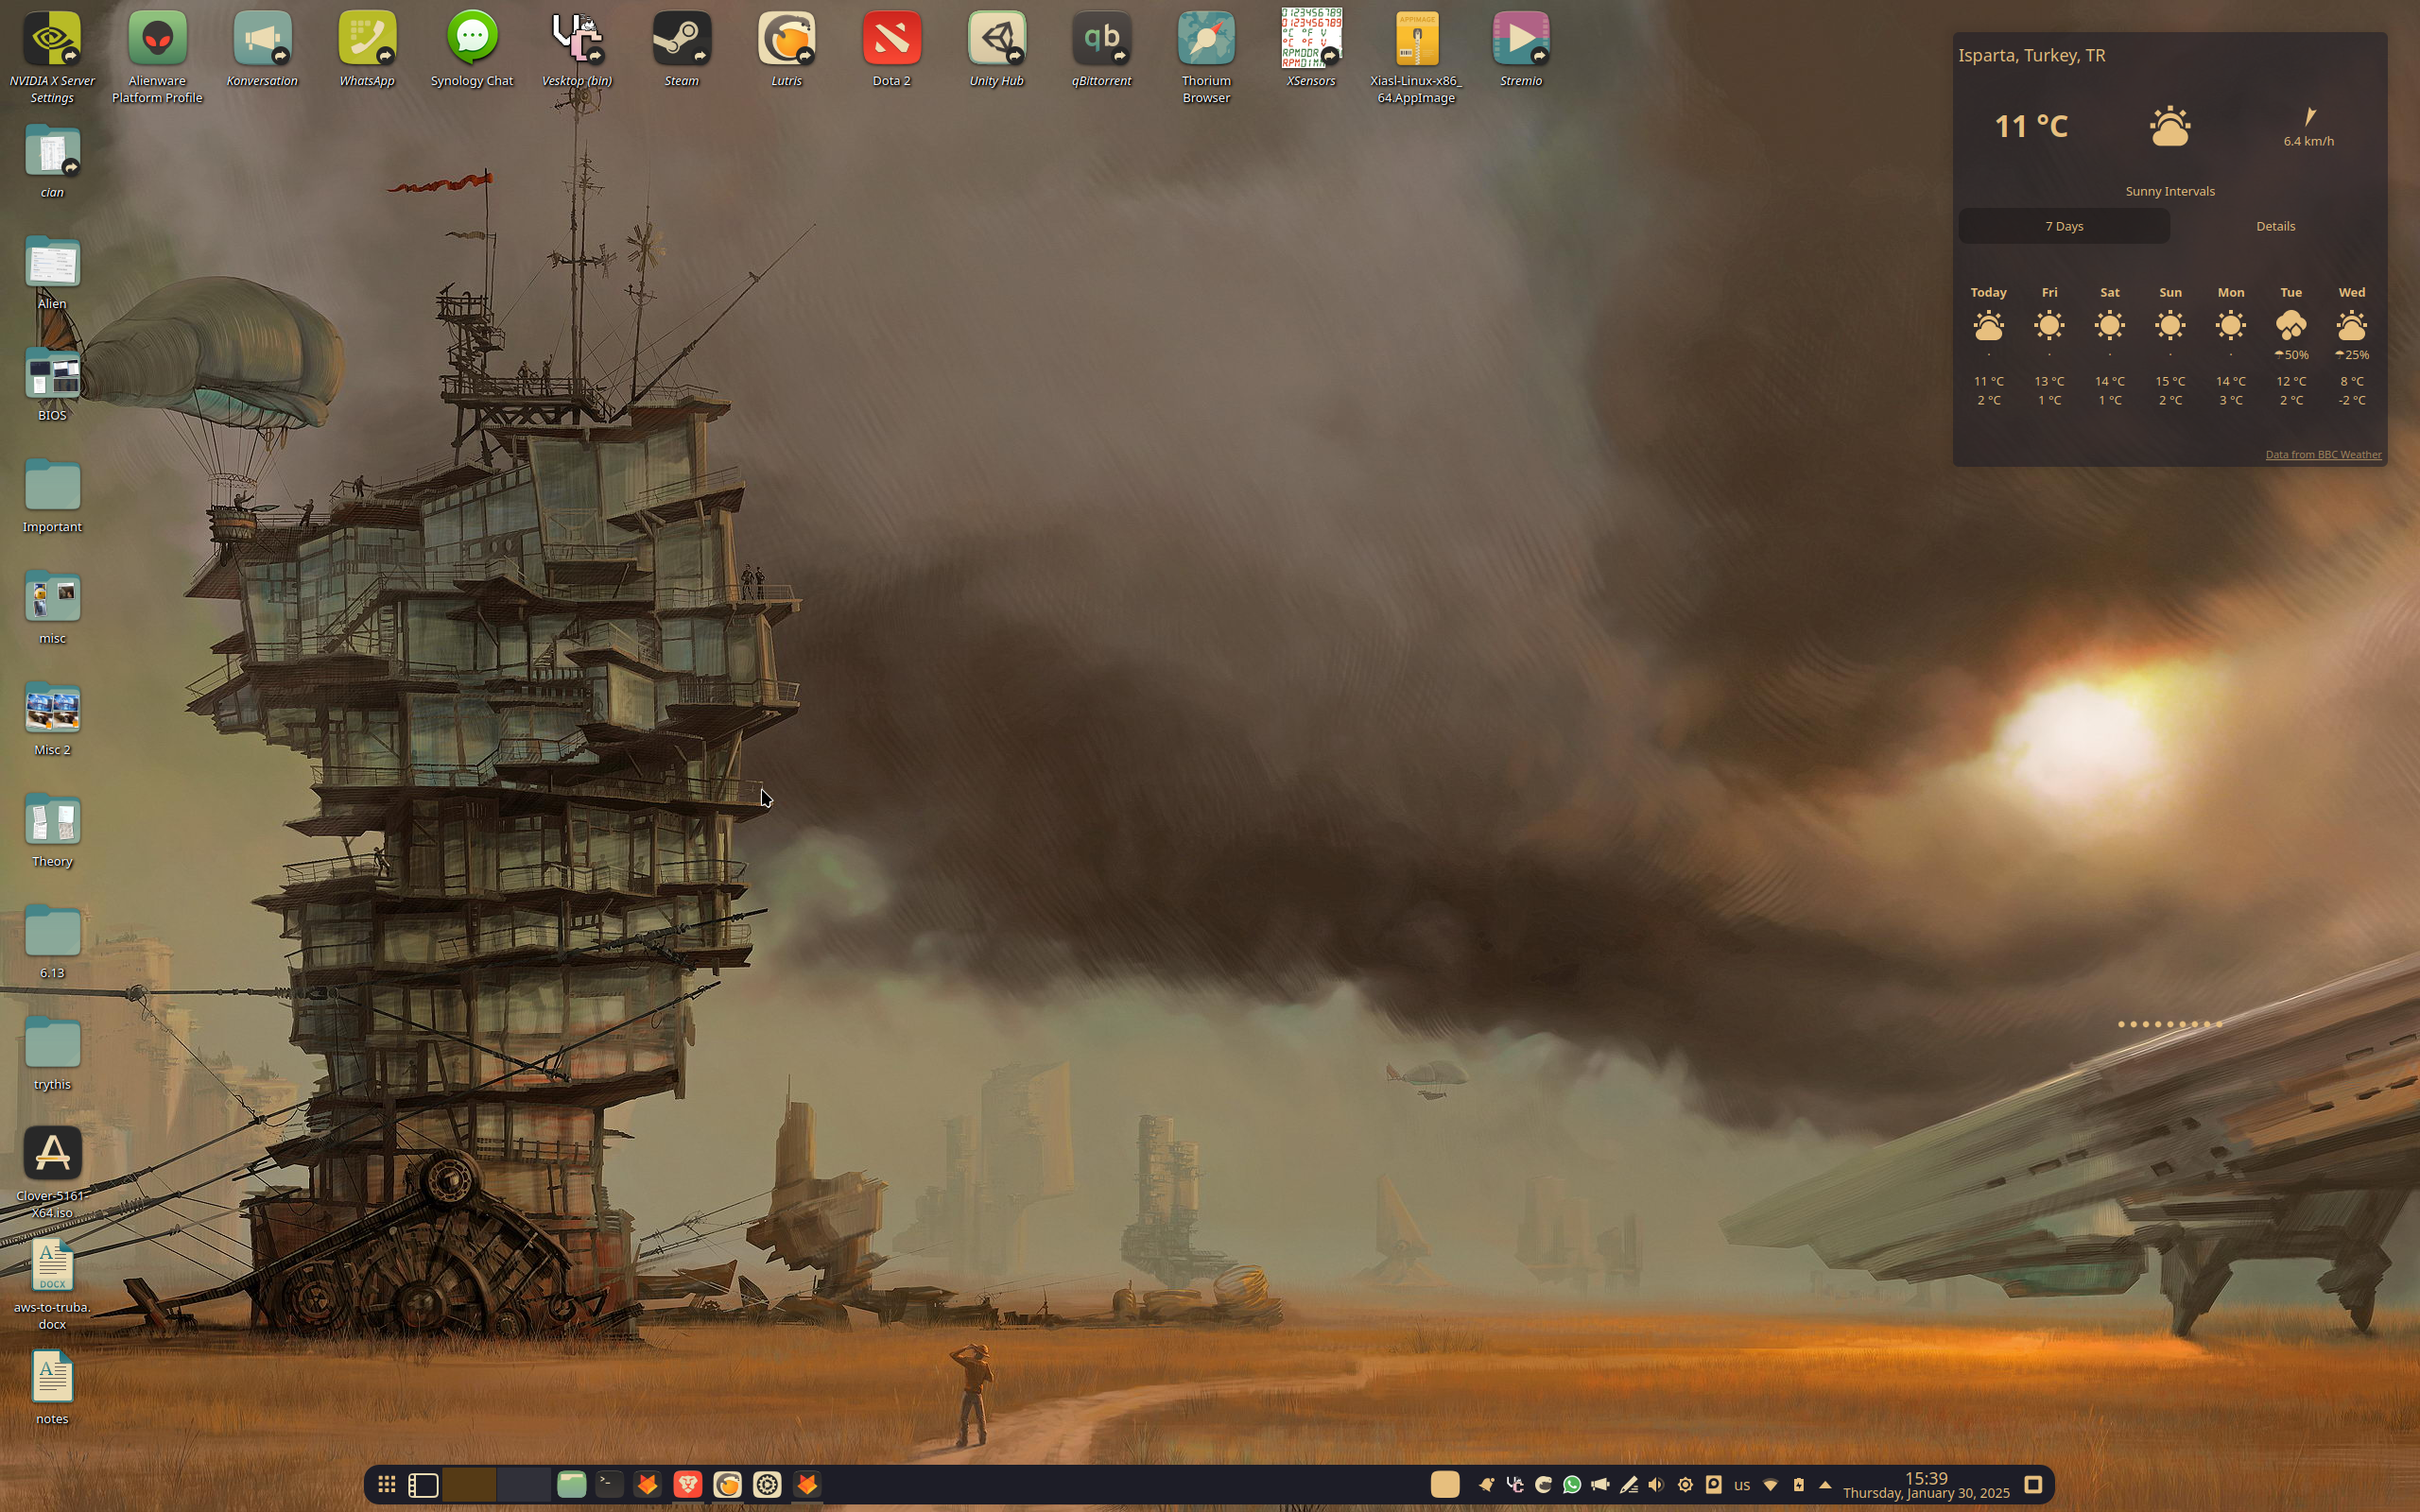Image resolution: width=2420 pixels, height=1512 pixels.
Task: Select the notes document
Action: point(52,1388)
